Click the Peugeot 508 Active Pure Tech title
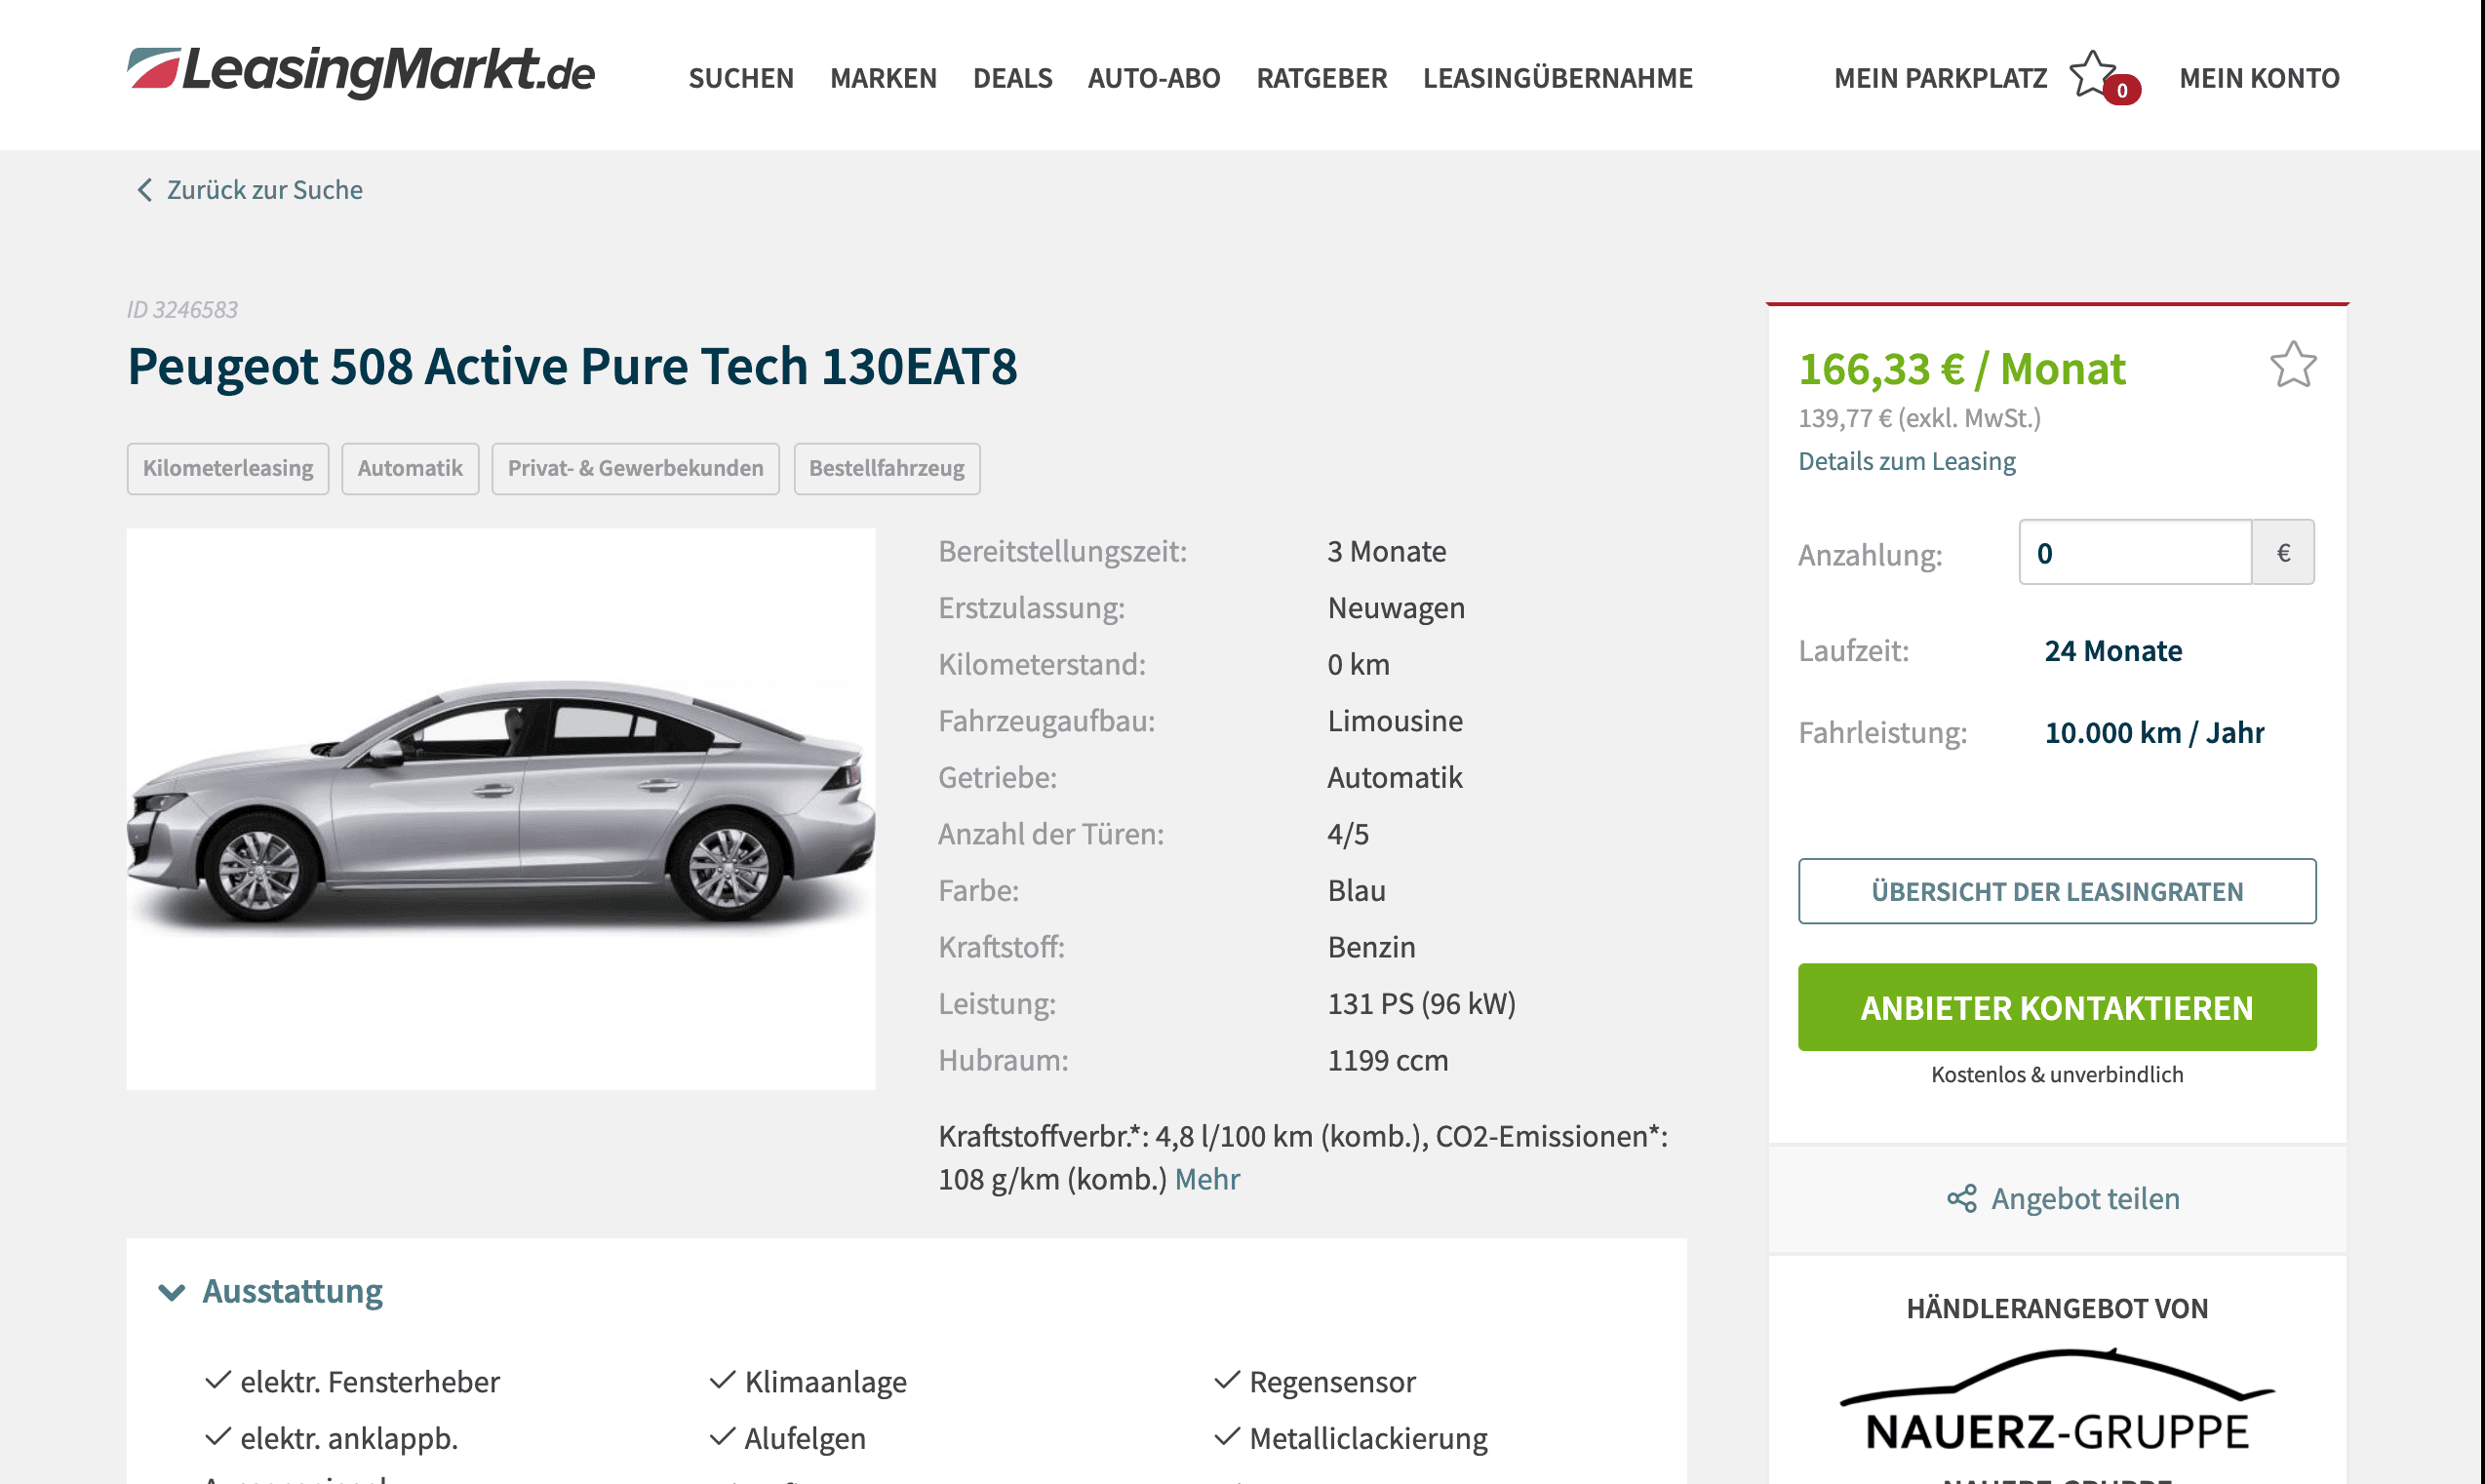Image resolution: width=2485 pixels, height=1484 pixels. point(572,366)
